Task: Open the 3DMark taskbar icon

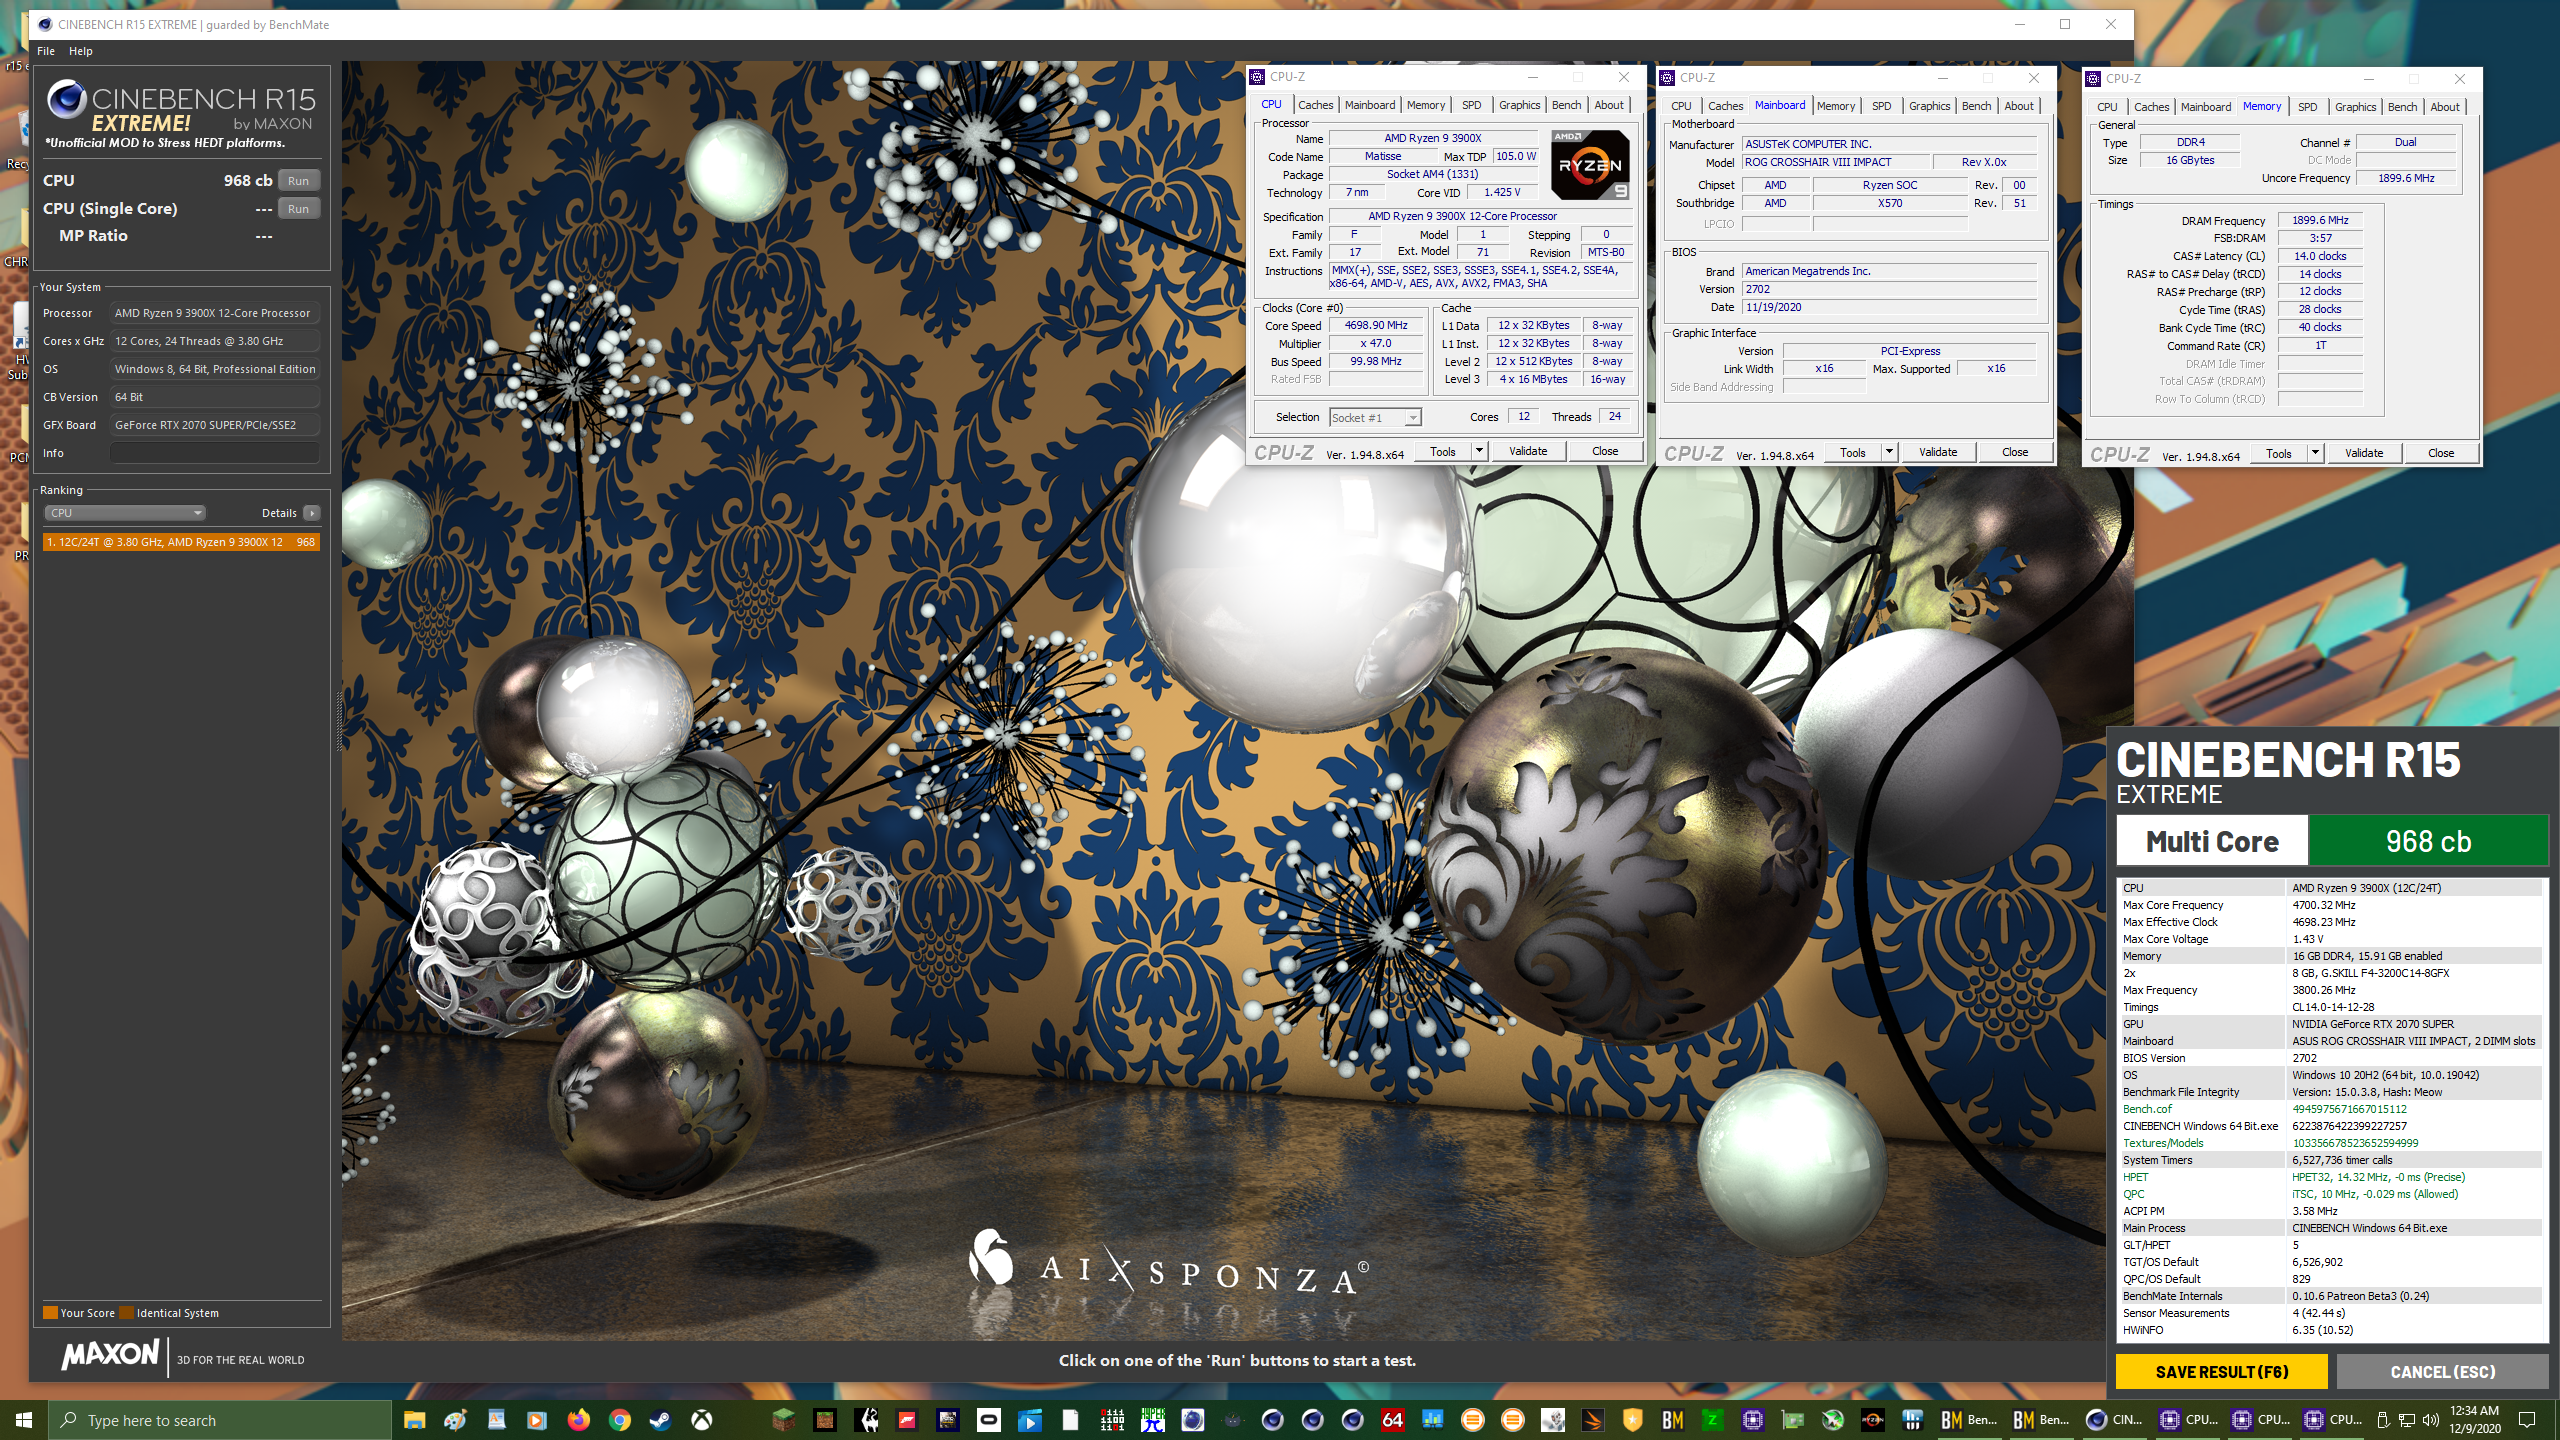Action: 1593,1420
